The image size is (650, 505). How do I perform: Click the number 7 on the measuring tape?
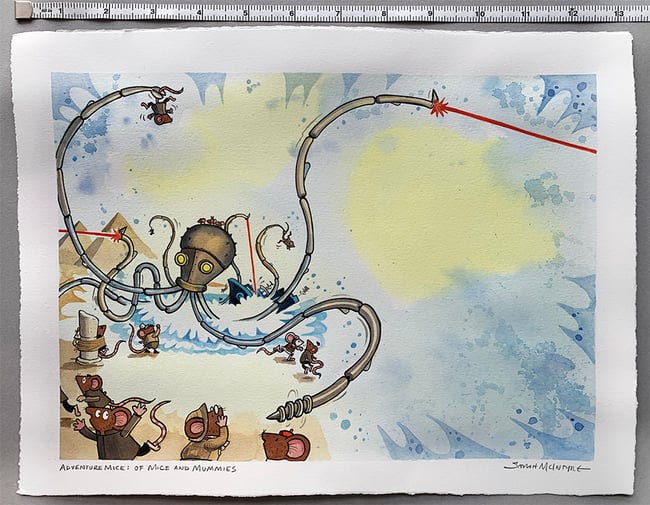click(x=338, y=14)
